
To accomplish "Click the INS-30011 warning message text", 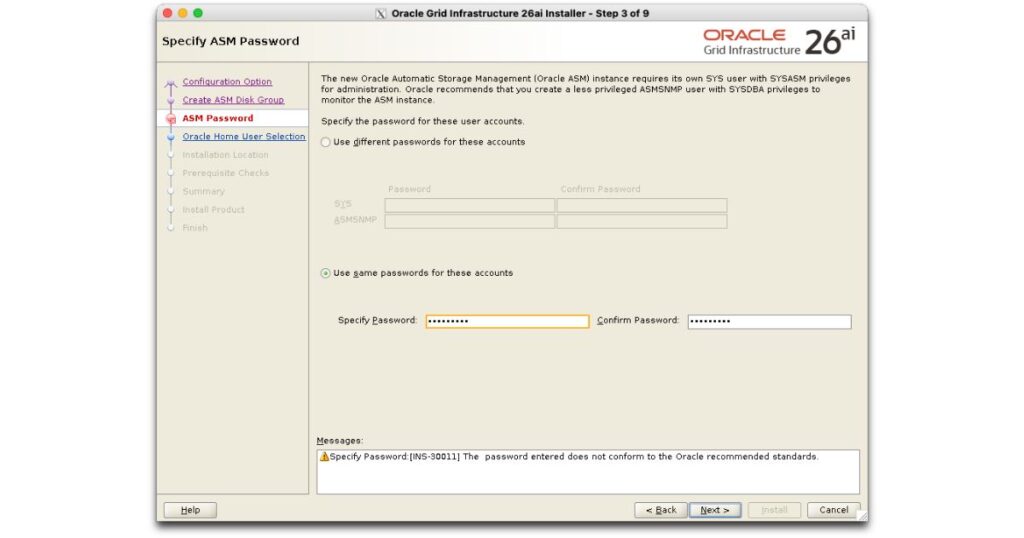I will click(x=574, y=456).
